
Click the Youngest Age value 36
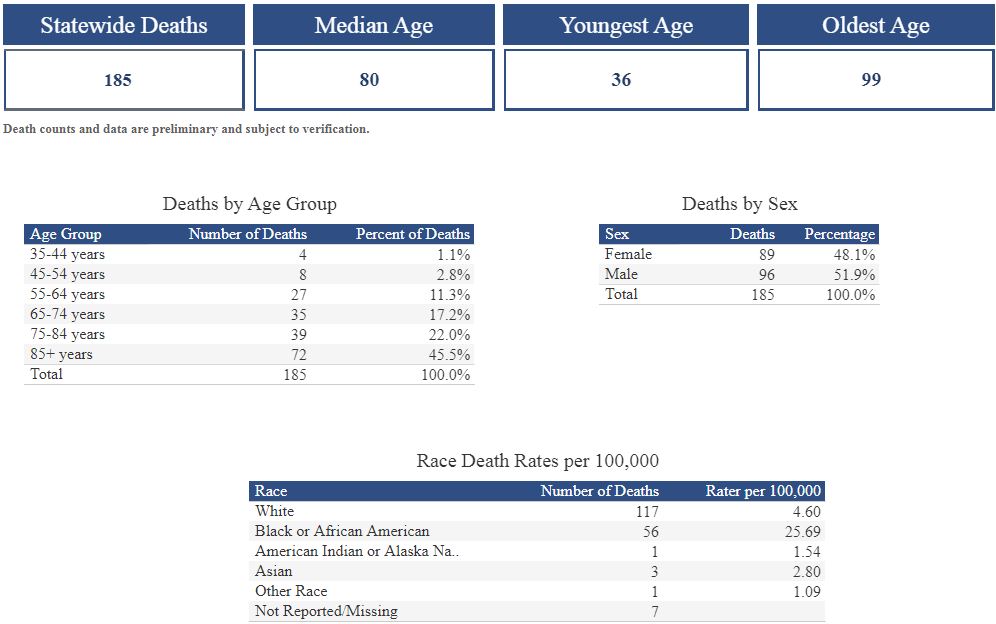621,80
